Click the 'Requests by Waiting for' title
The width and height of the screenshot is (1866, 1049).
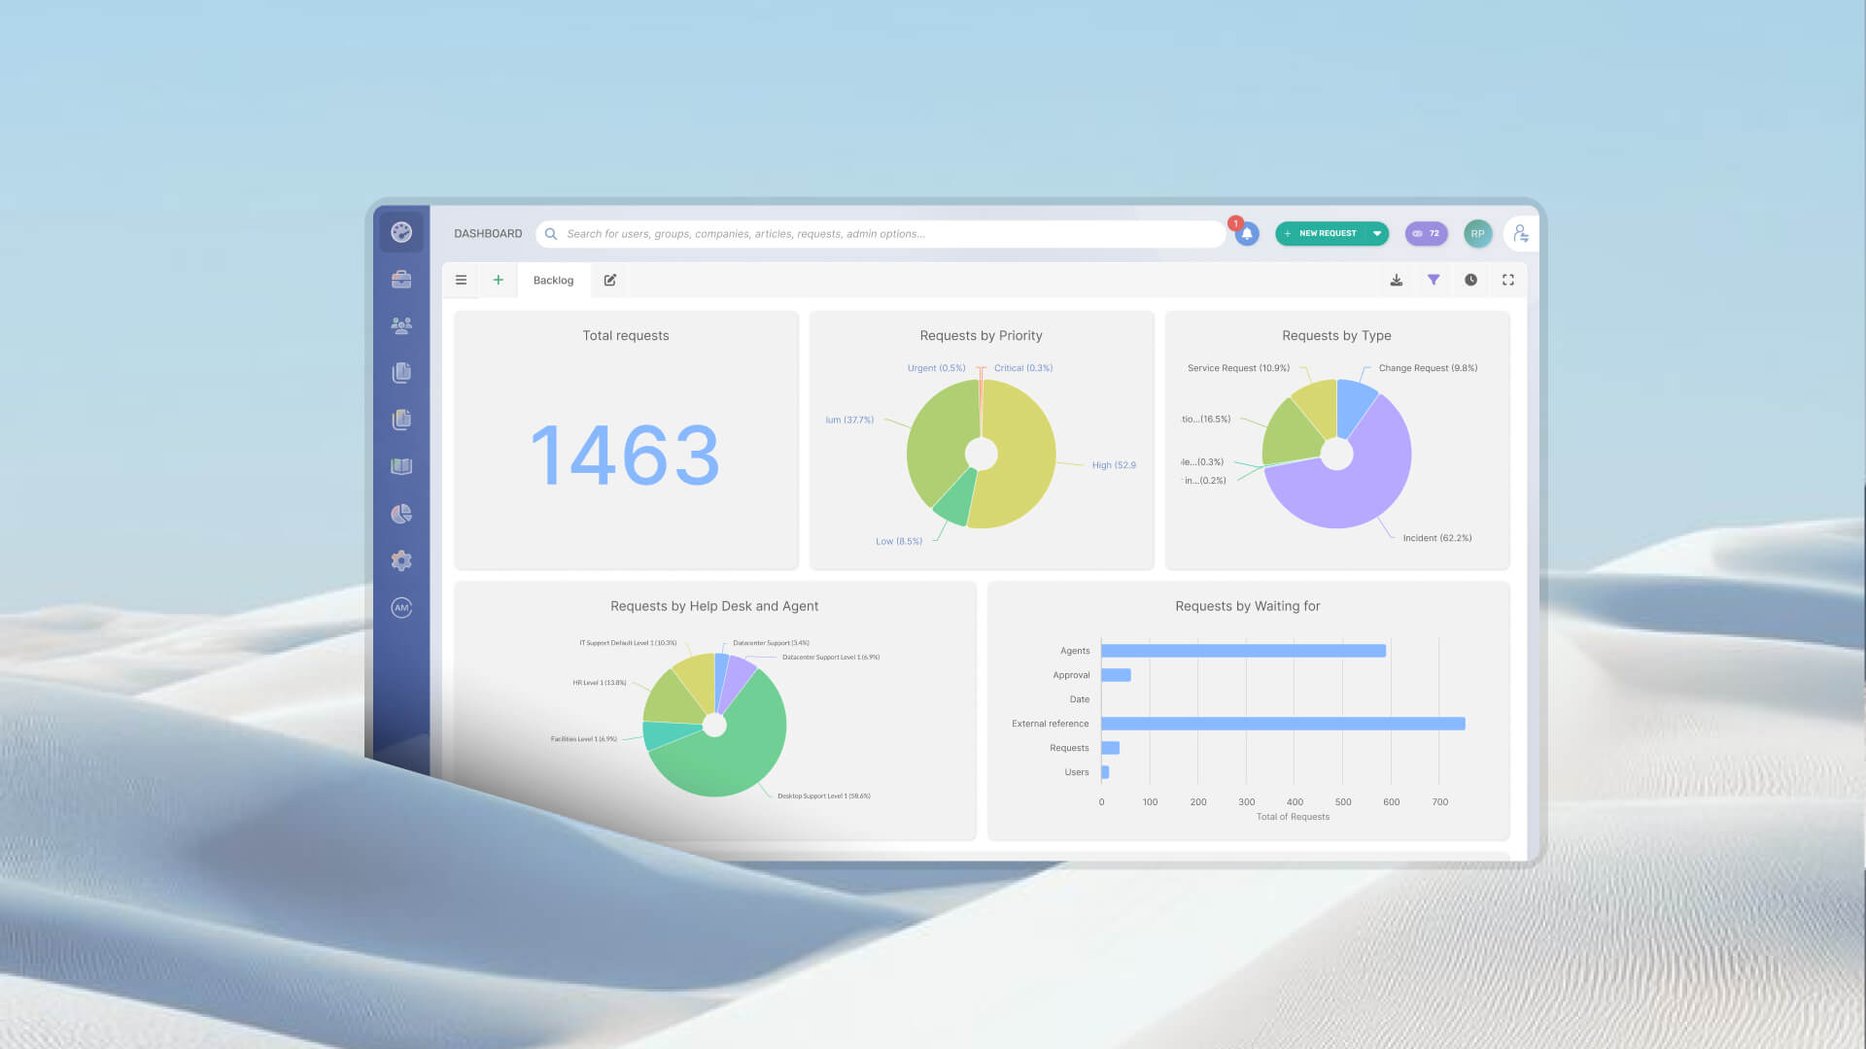(x=1247, y=606)
